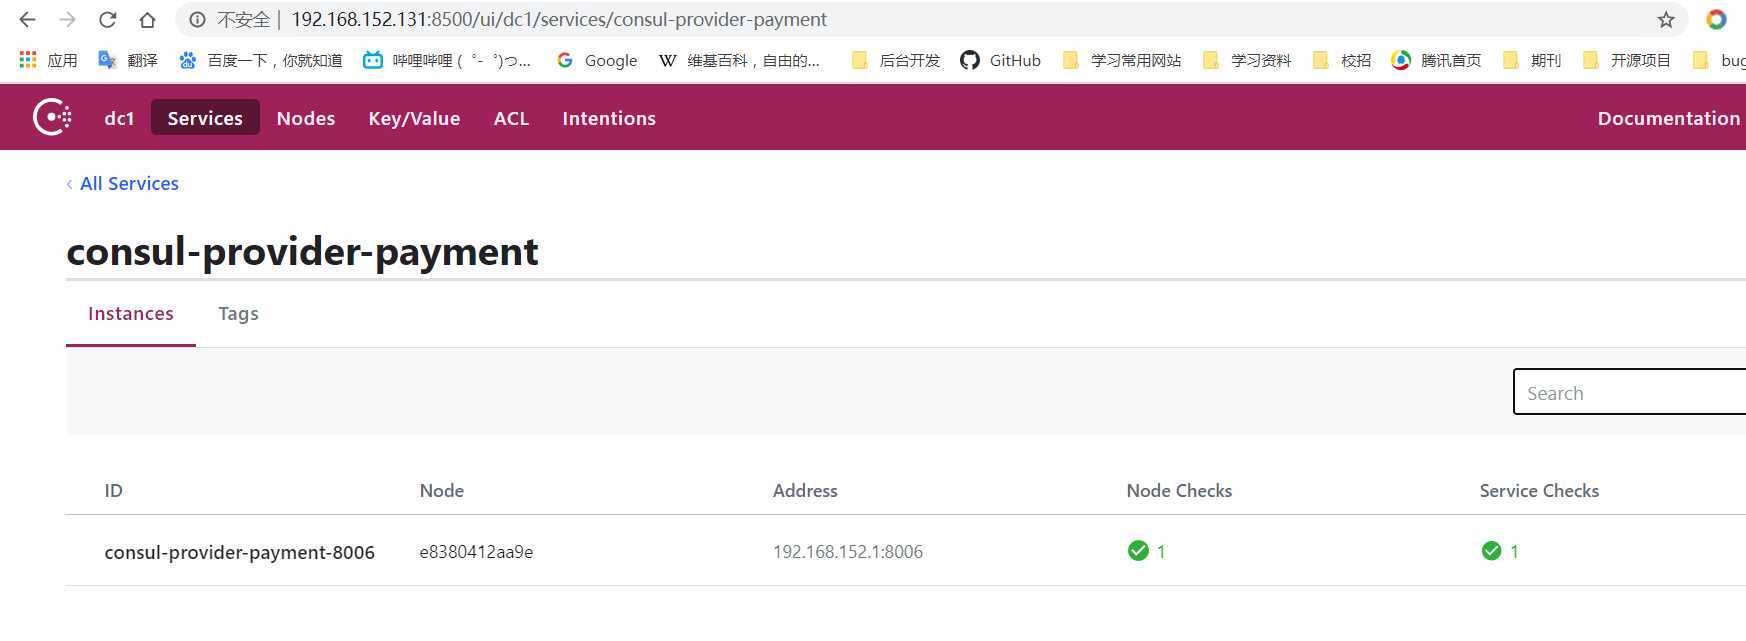Reload the page with refresh icon
The height and width of the screenshot is (641, 1746).
tap(107, 20)
